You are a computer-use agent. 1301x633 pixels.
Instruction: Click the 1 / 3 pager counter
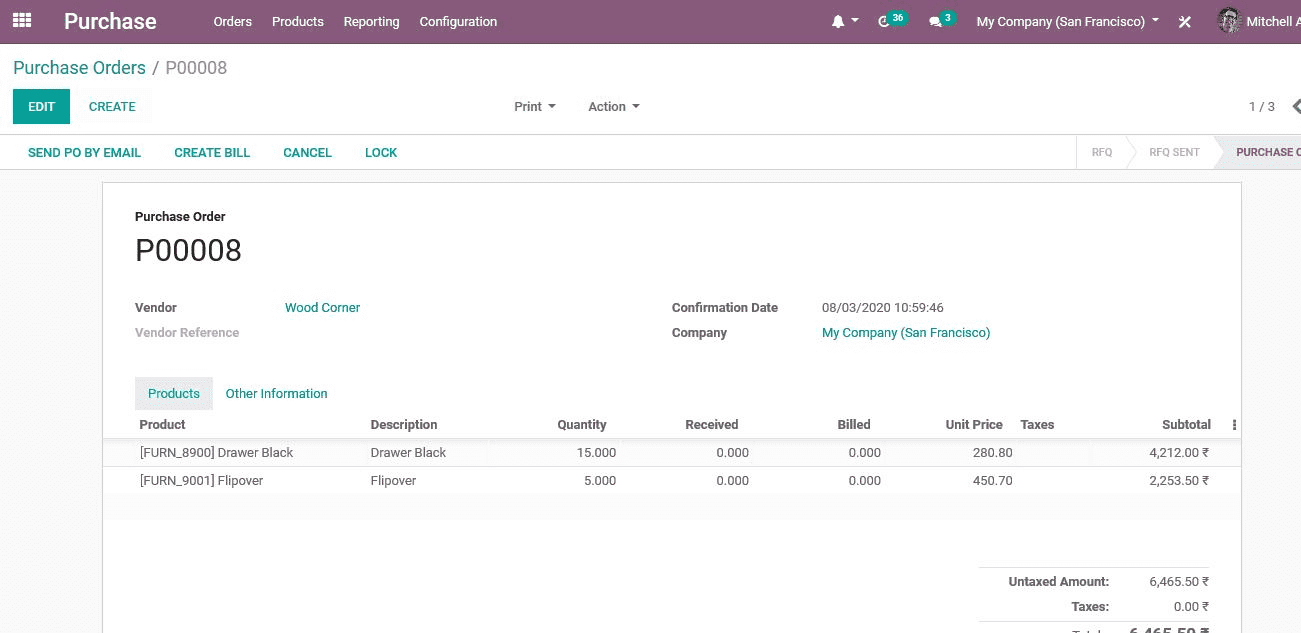[x=1262, y=106]
